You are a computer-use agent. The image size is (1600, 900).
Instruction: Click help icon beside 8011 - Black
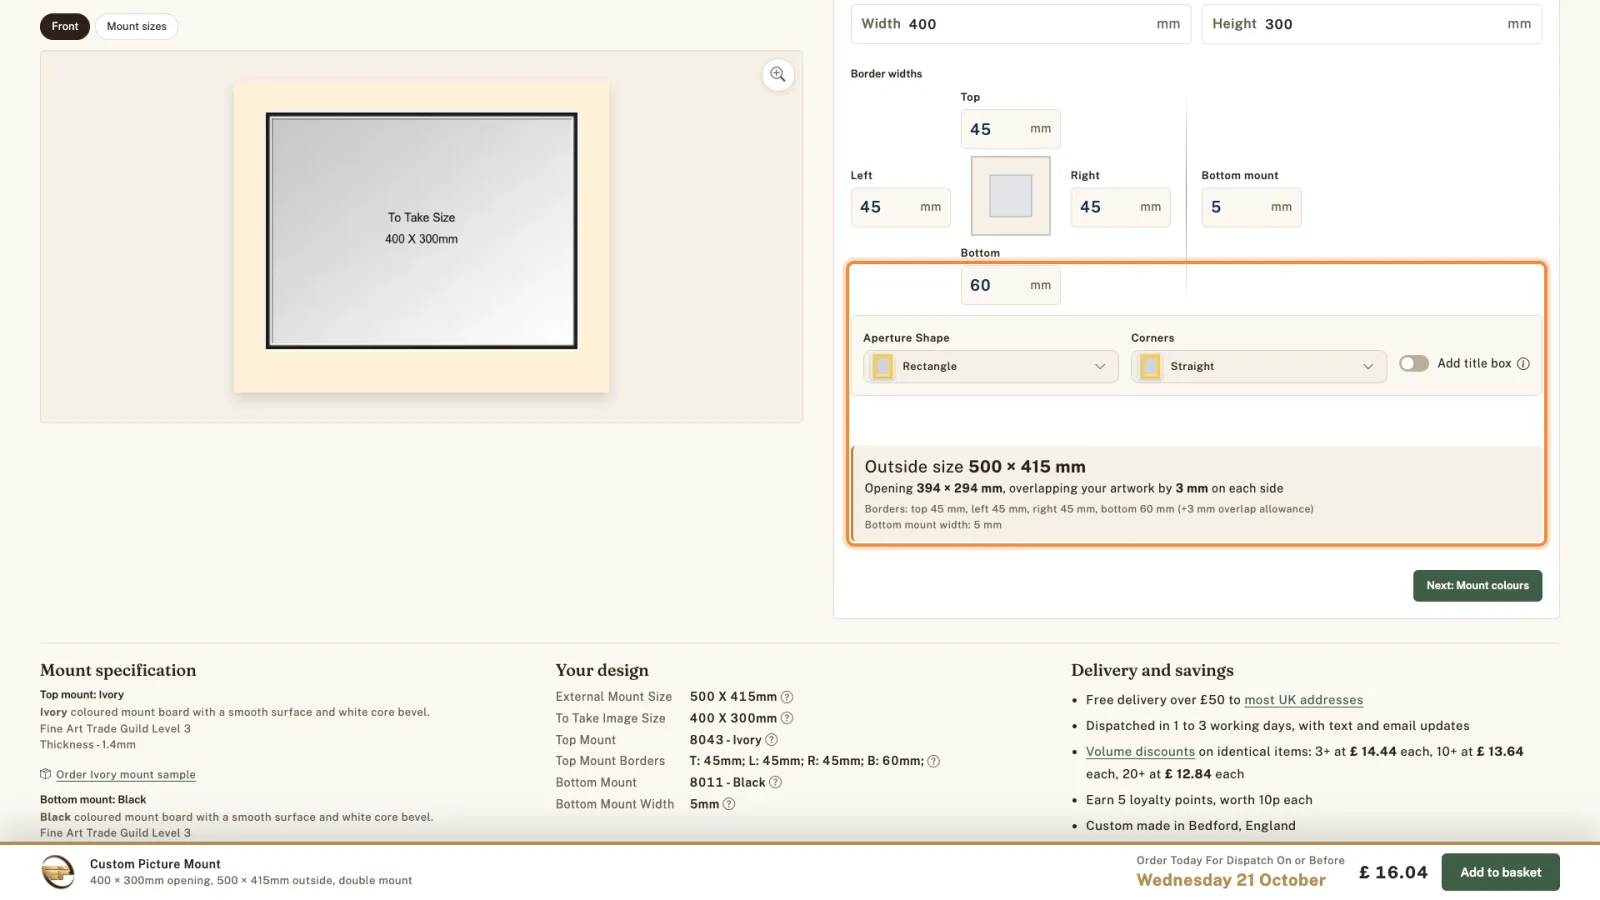click(775, 783)
